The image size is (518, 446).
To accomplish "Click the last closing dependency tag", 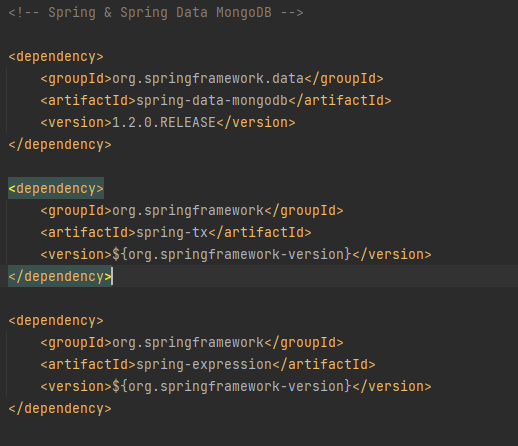I will click(60, 409).
